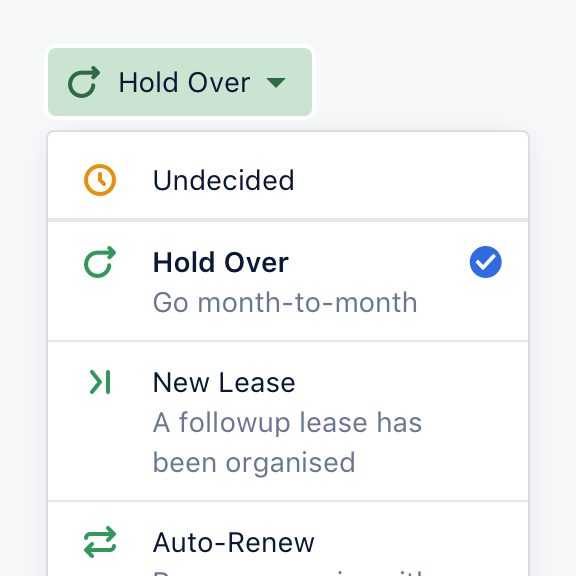Click the partially hidden Auto-Renew description

290,573
